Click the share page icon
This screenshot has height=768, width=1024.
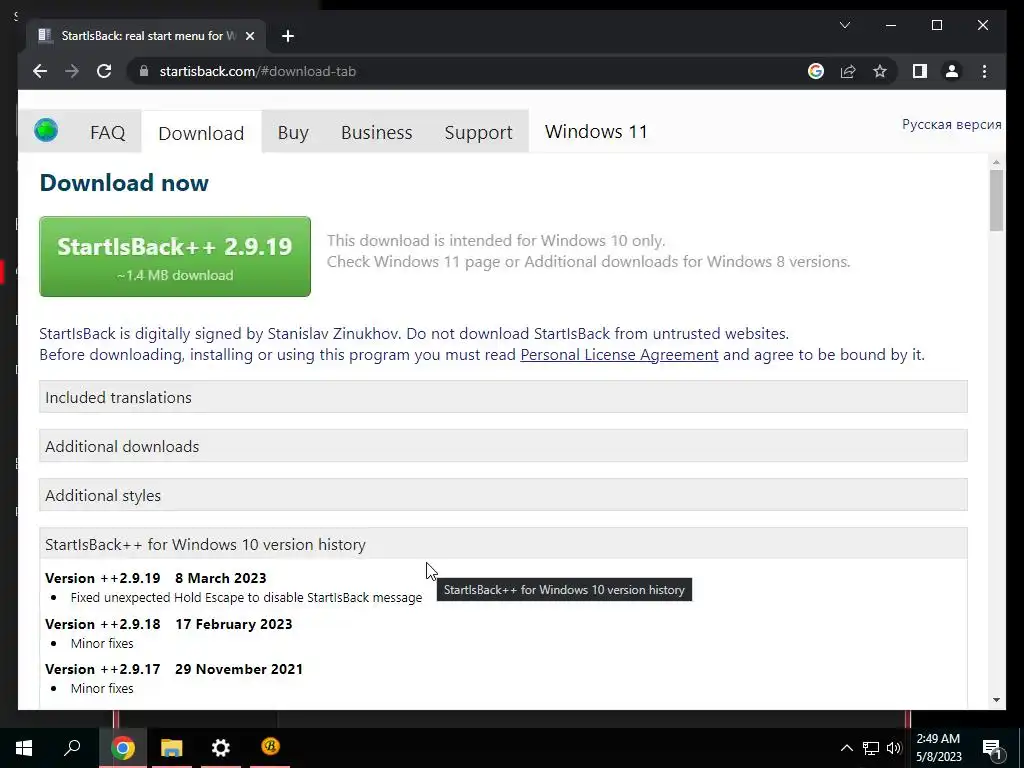[848, 71]
